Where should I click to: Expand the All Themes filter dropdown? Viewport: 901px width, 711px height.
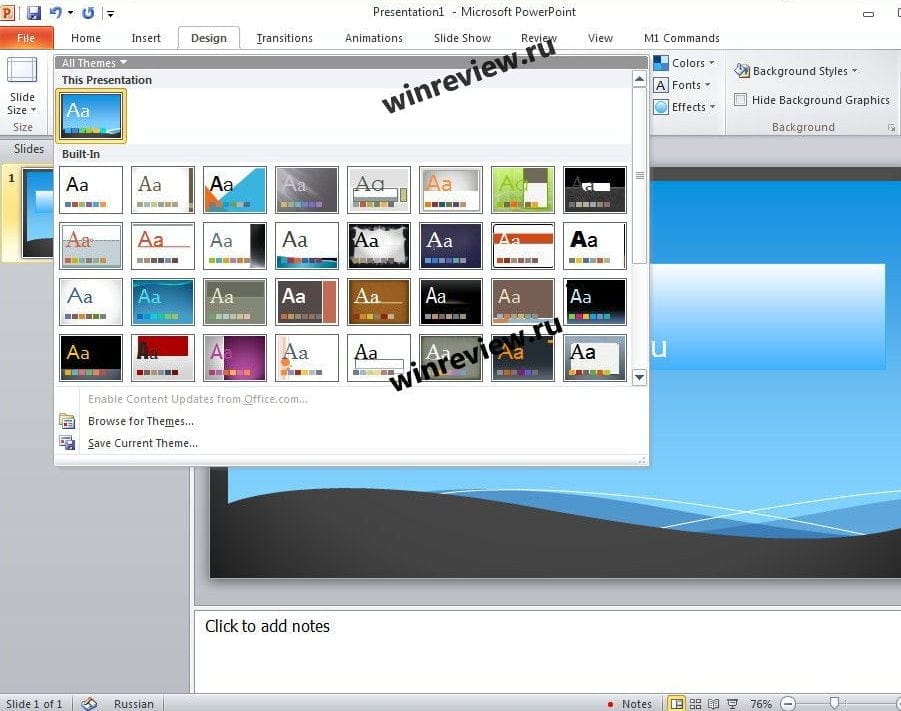point(94,63)
